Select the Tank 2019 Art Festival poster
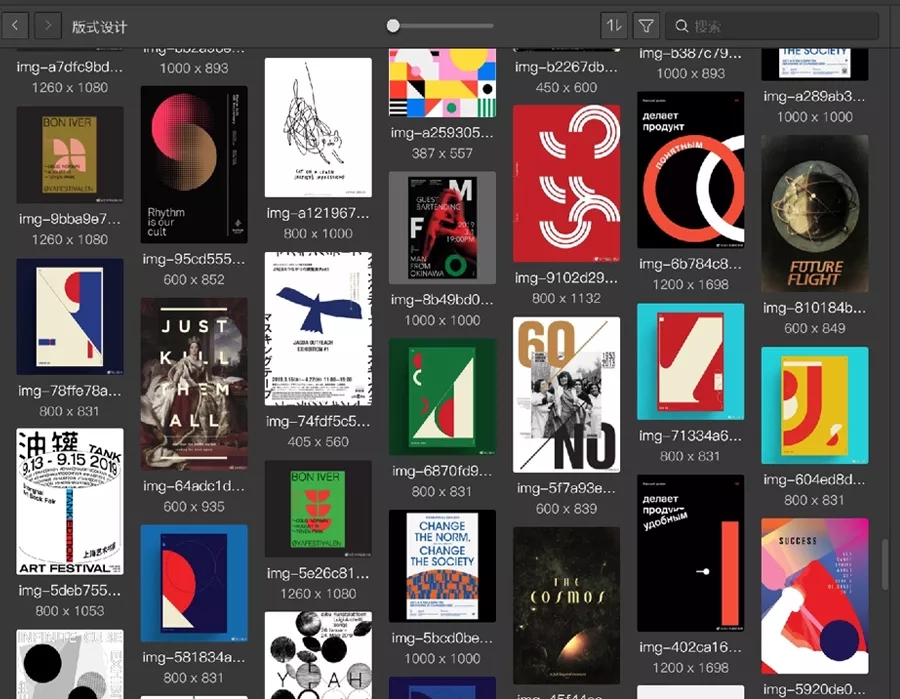Image resolution: width=900 pixels, height=699 pixels. tap(70, 501)
